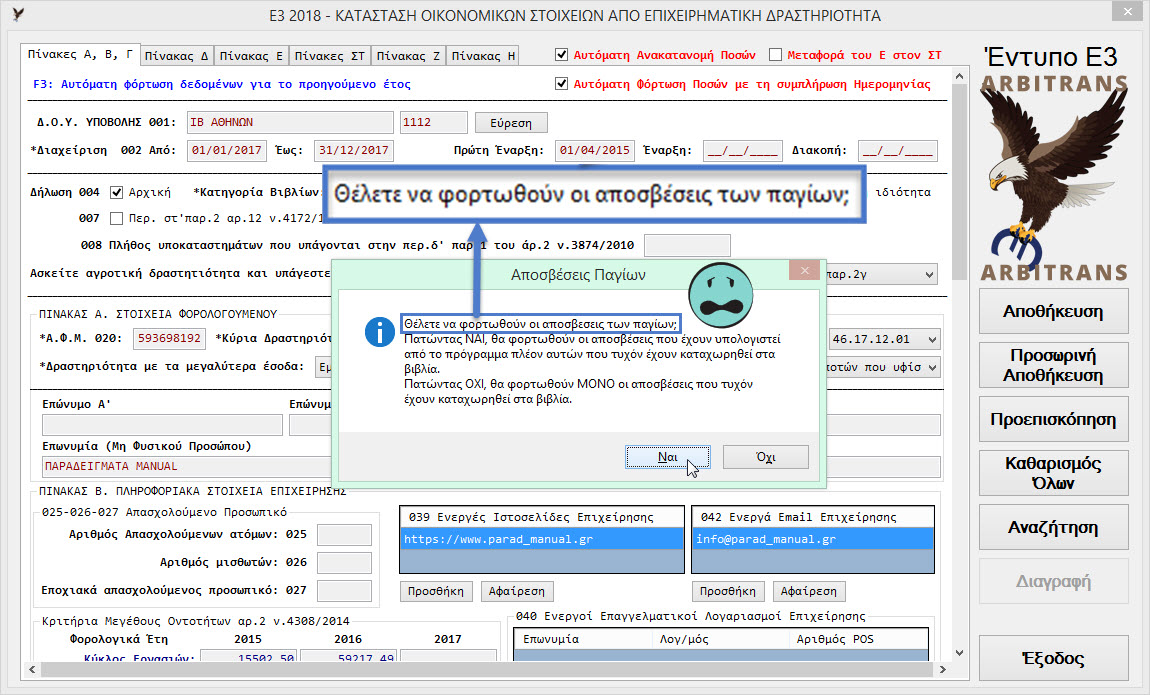Click the Αποθήκευση button
Viewport: 1150px width, 695px height.
coord(1053,312)
